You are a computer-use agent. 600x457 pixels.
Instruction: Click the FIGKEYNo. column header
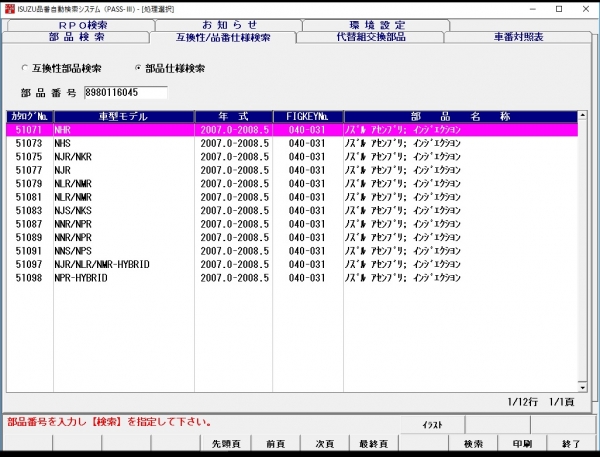click(x=308, y=116)
